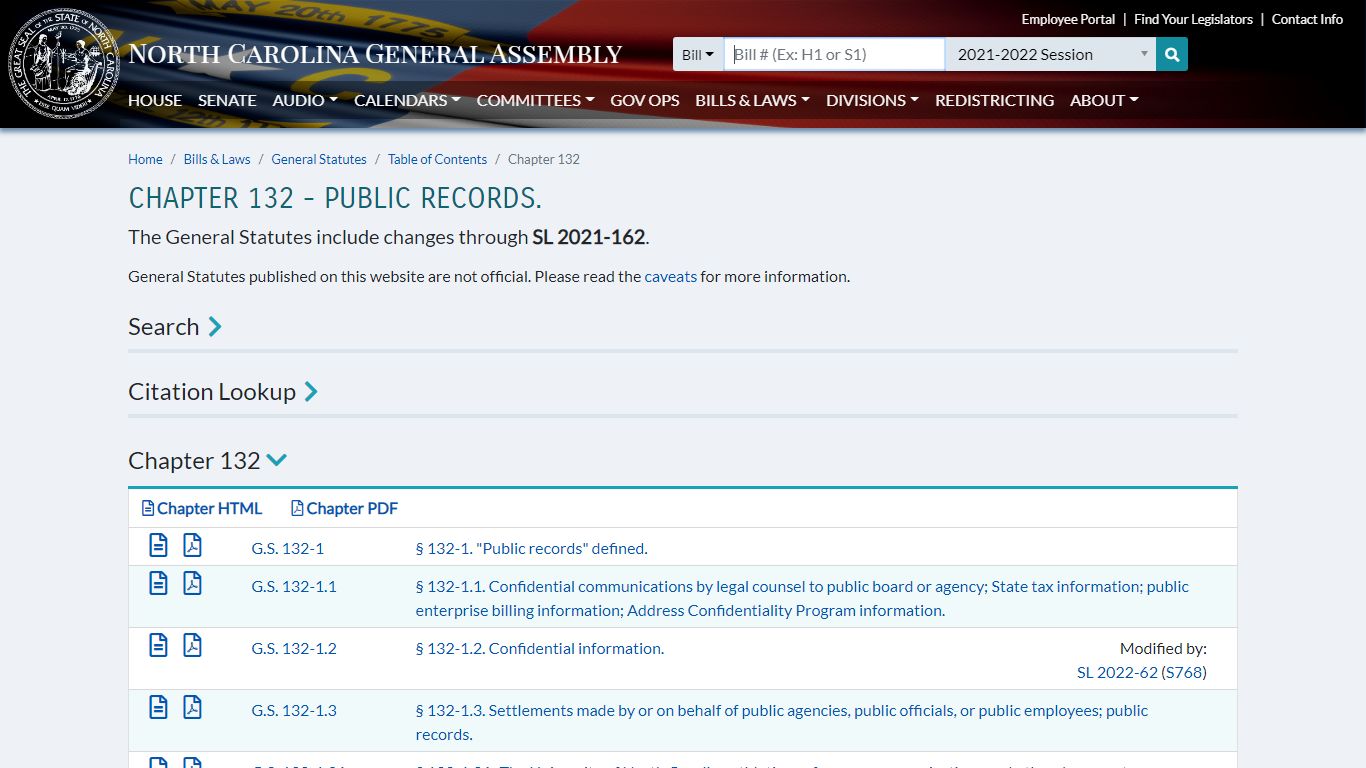Open HTML document icon for G.S. 132-1.3
This screenshot has height=768, width=1366.
[x=158, y=707]
